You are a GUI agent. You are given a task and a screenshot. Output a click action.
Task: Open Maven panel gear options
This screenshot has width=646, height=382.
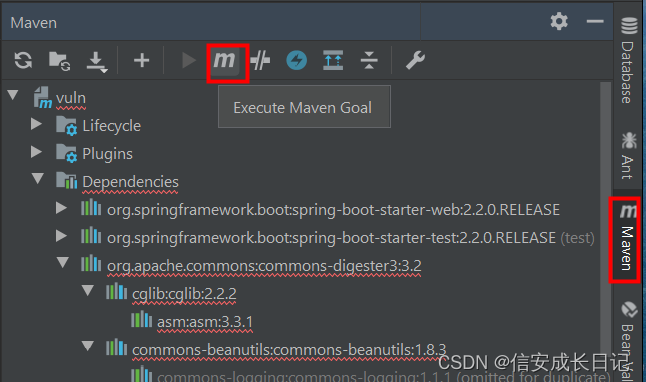[x=559, y=21]
